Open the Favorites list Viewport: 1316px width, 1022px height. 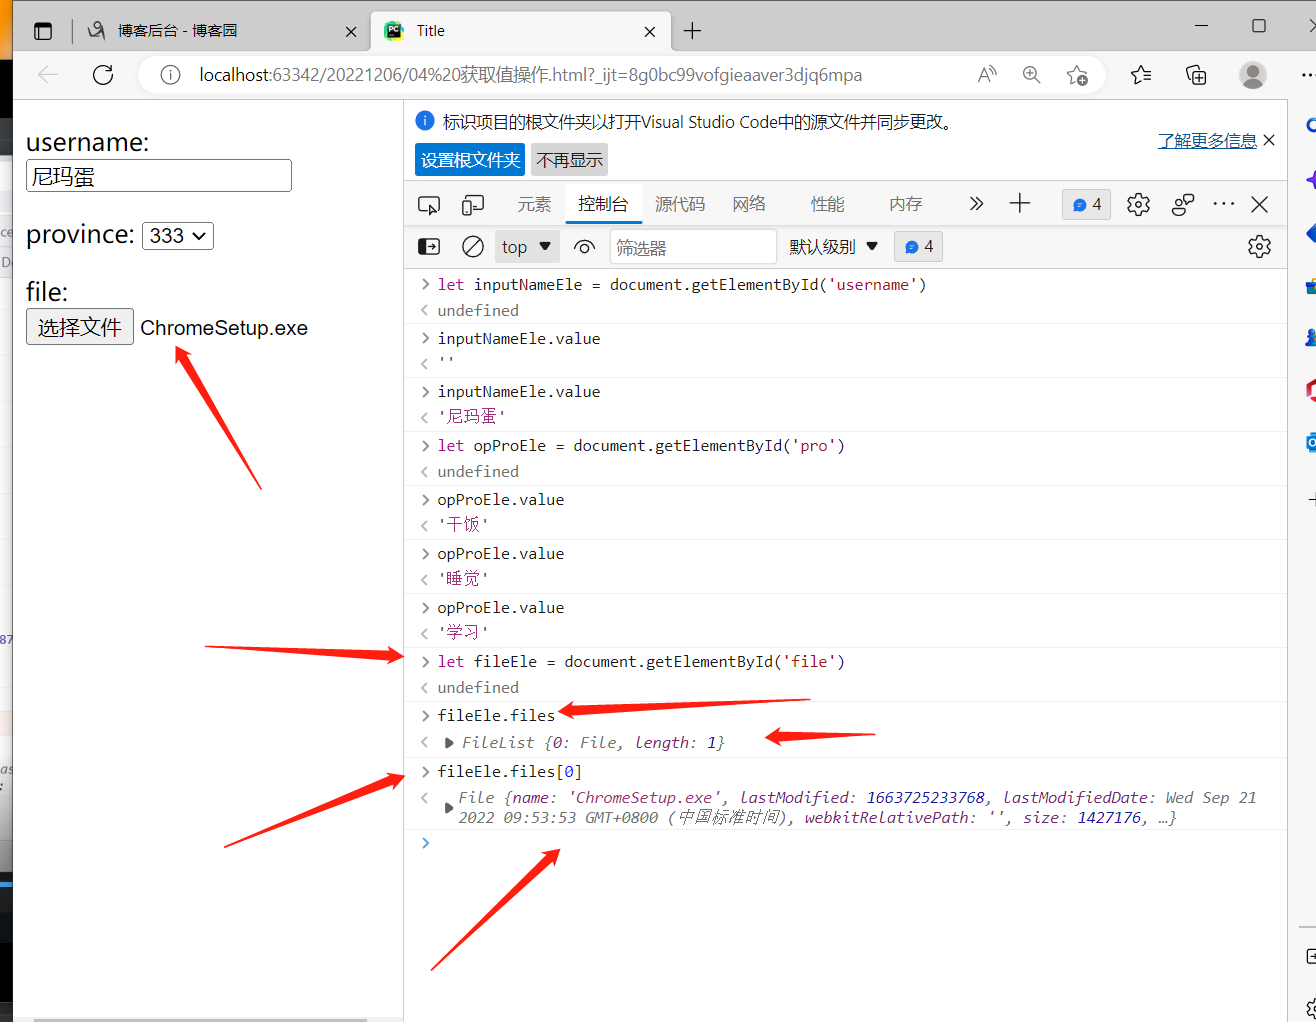tap(1141, 75)
